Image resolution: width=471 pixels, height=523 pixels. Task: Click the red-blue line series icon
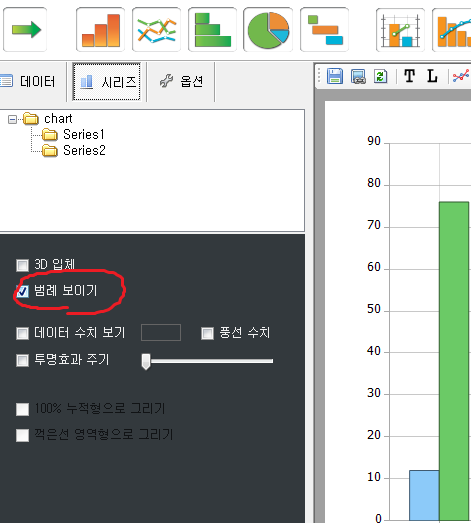point(461,76)
